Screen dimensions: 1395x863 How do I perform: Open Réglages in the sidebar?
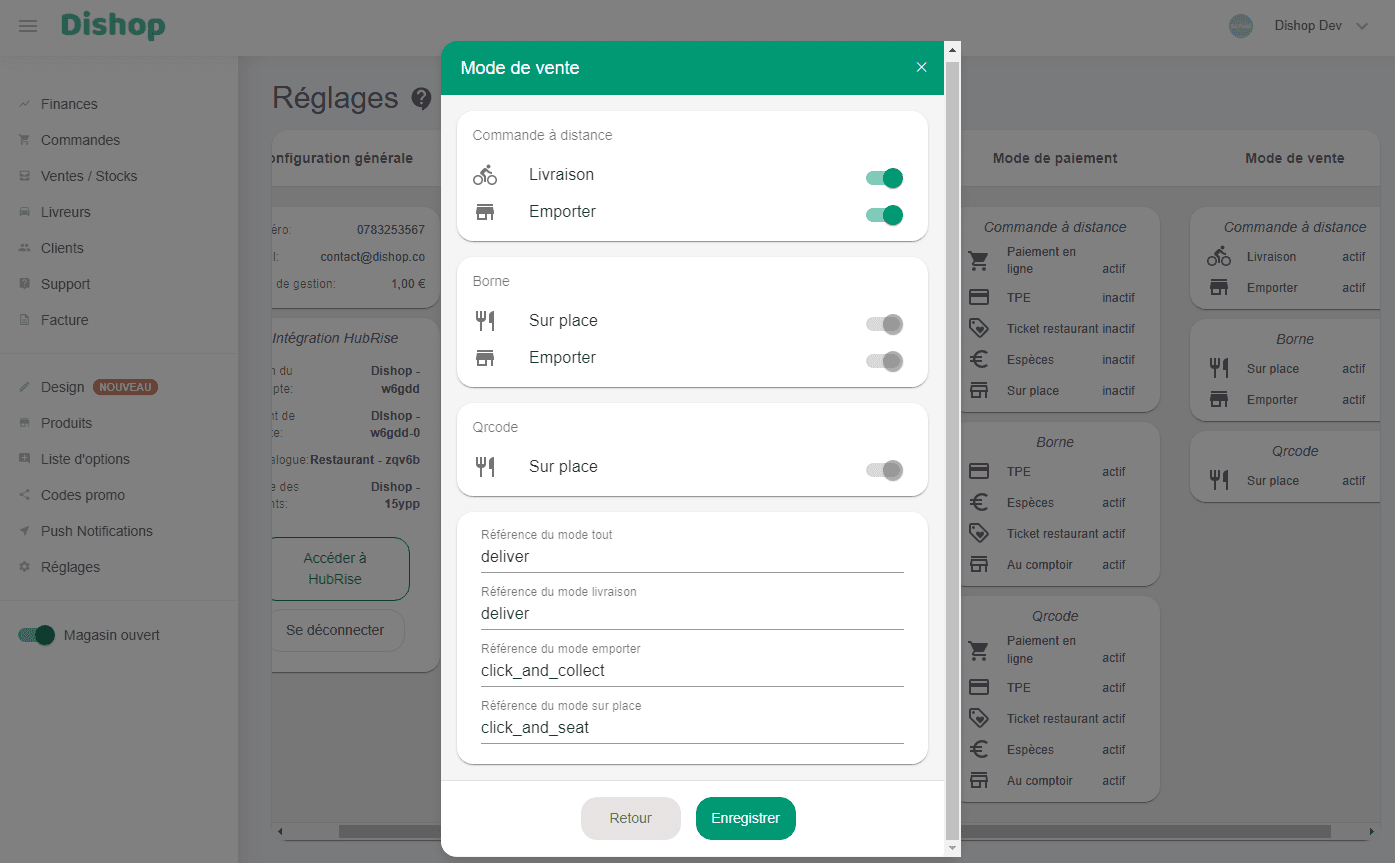70,567
